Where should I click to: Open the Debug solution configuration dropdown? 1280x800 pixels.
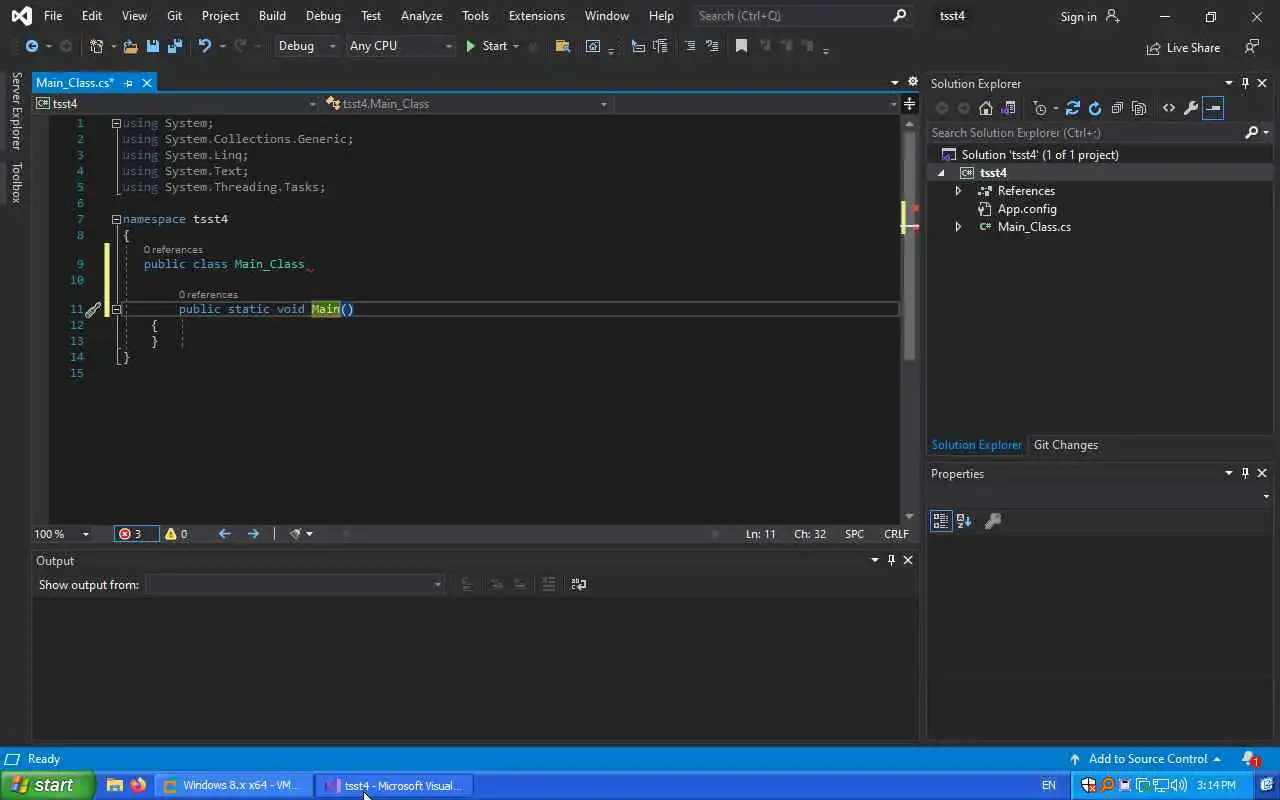pos(306,46)
